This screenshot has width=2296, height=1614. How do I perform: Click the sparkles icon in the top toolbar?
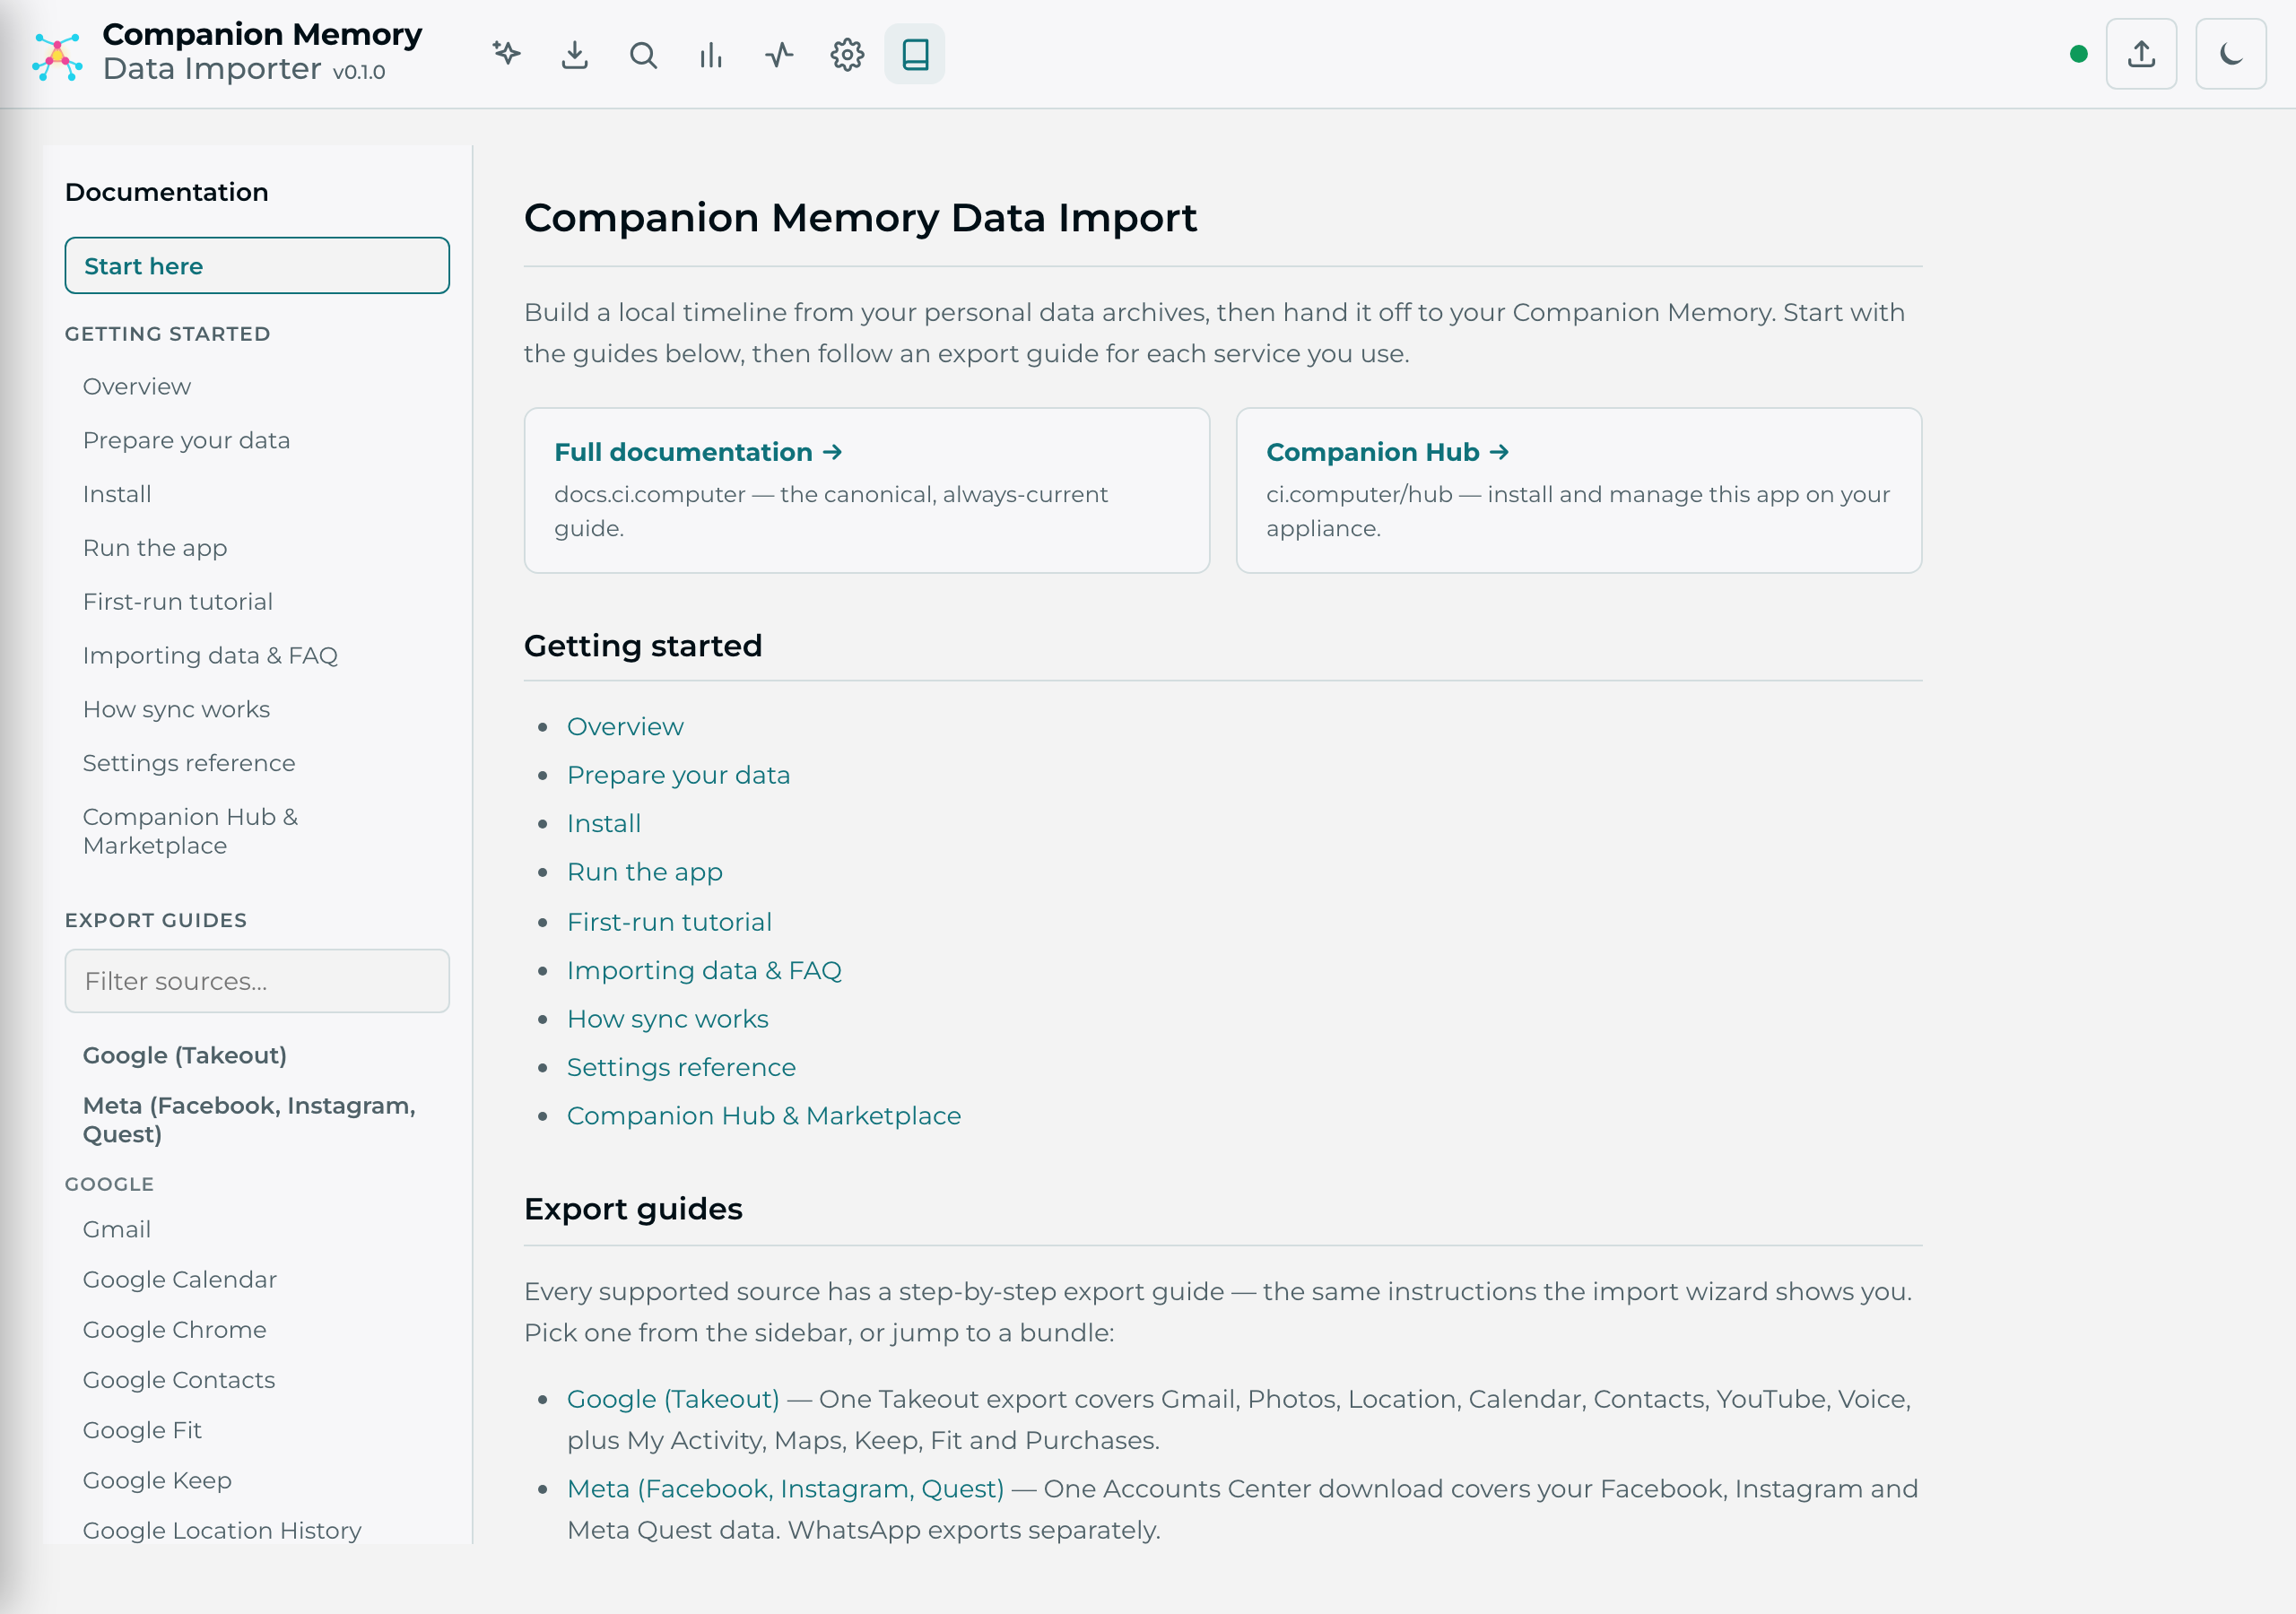tap(507, 54)
